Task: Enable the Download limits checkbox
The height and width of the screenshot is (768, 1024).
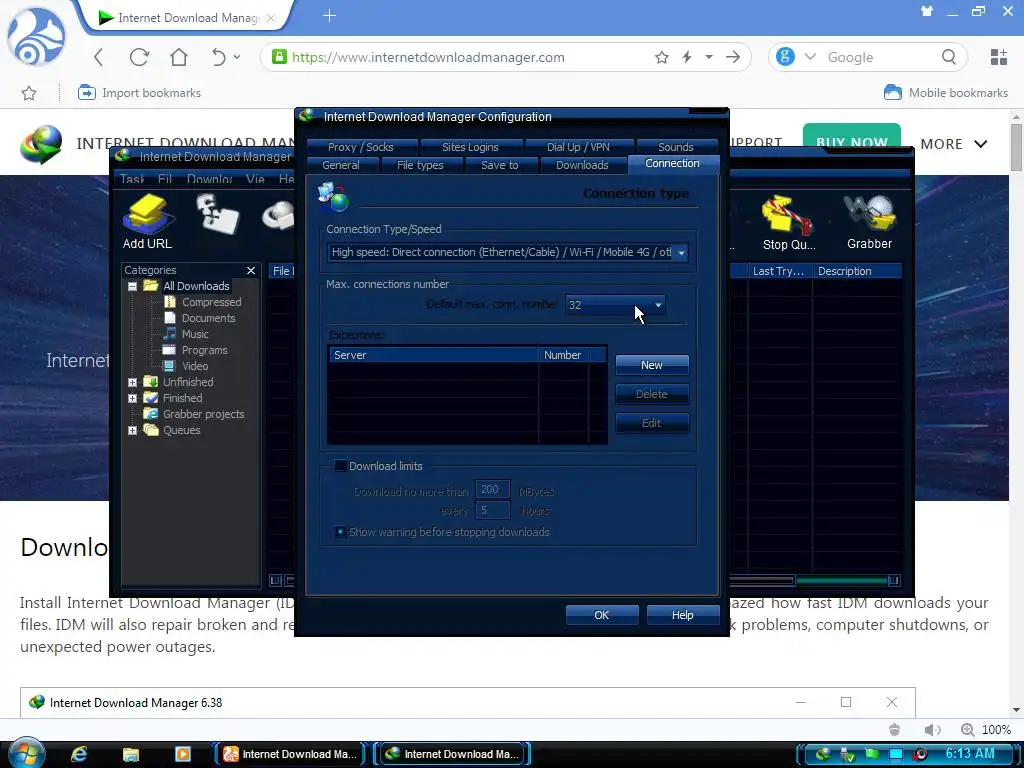Action: pos(340,466)
